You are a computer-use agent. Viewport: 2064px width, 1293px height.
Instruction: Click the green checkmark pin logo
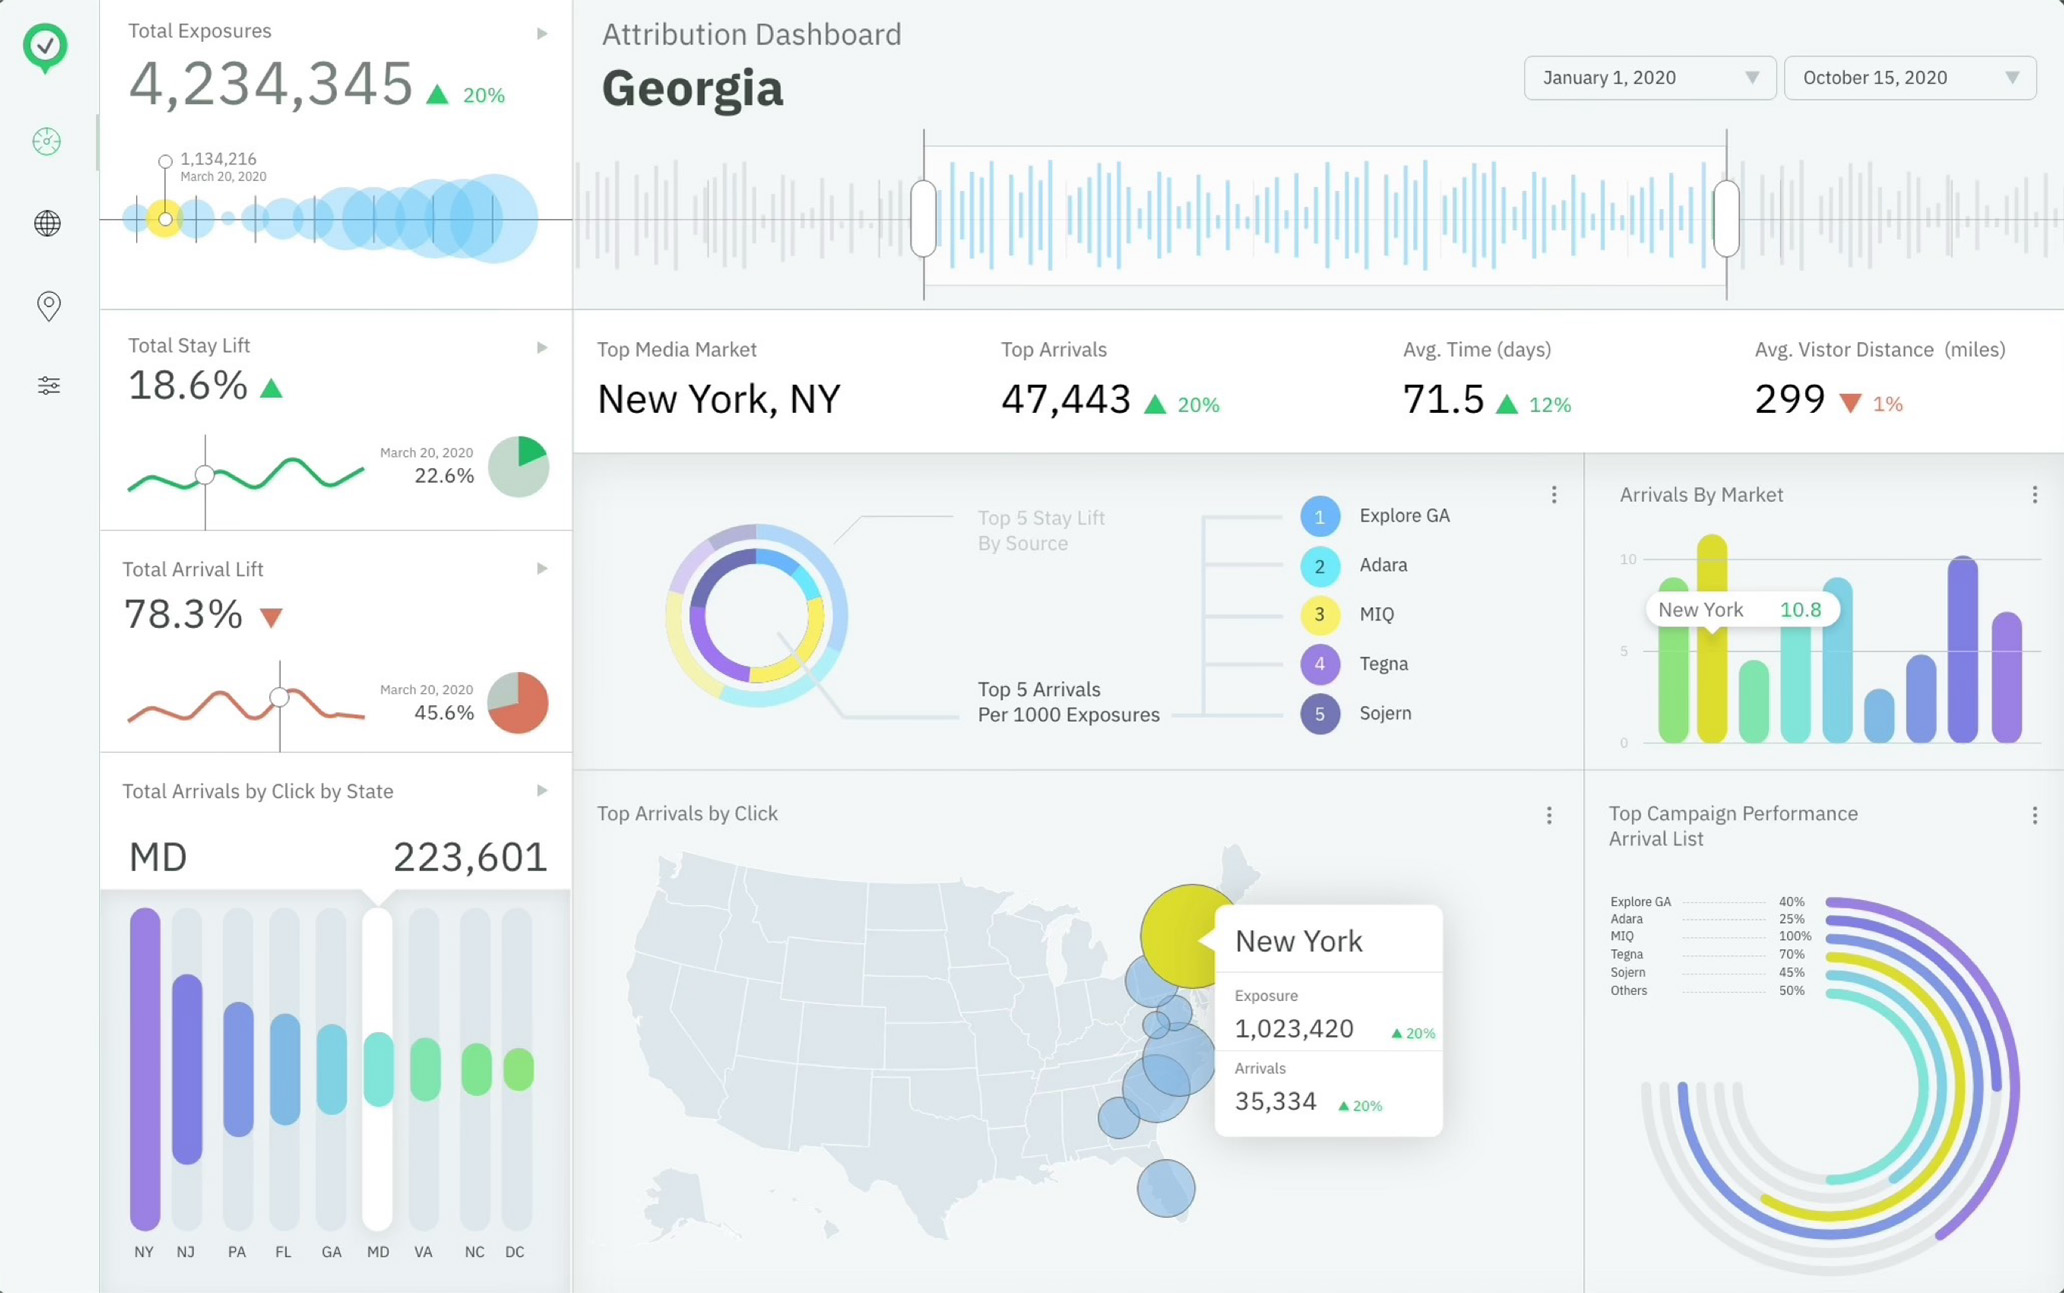[x=45, y=48]
